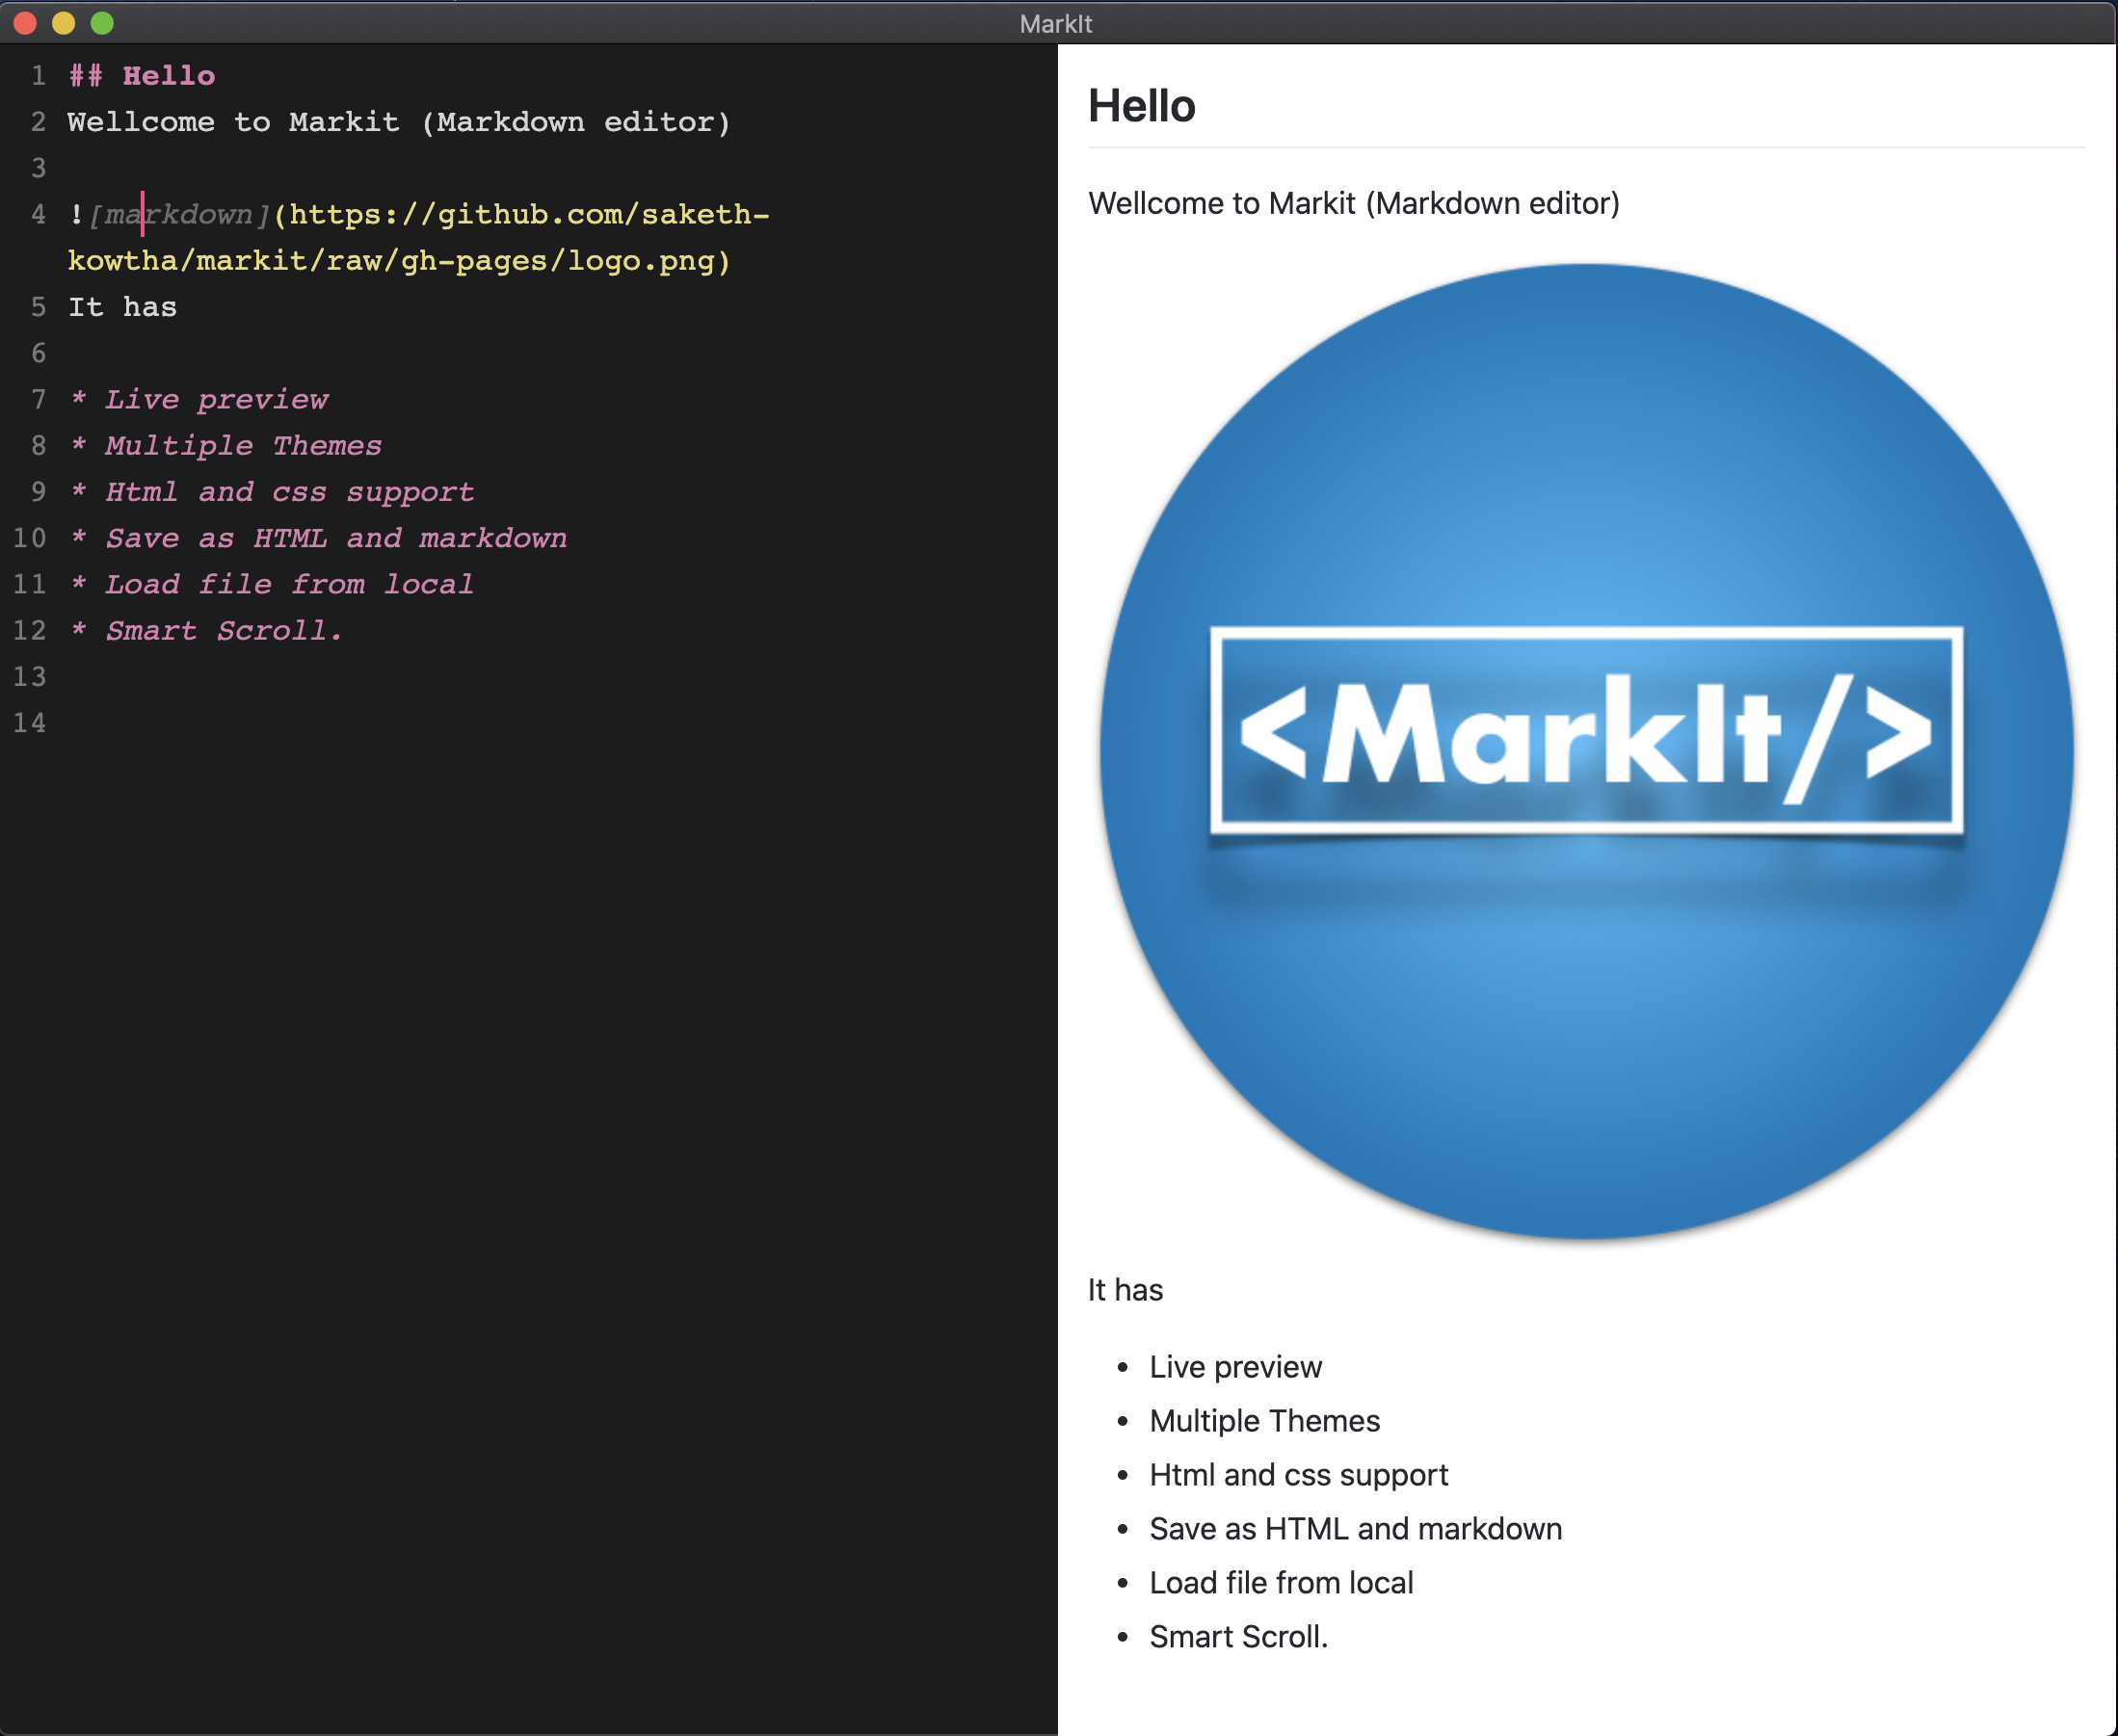
Task: Click line number 4 in editor gutter
Action: pyautogui.click(x=38, y=214)
